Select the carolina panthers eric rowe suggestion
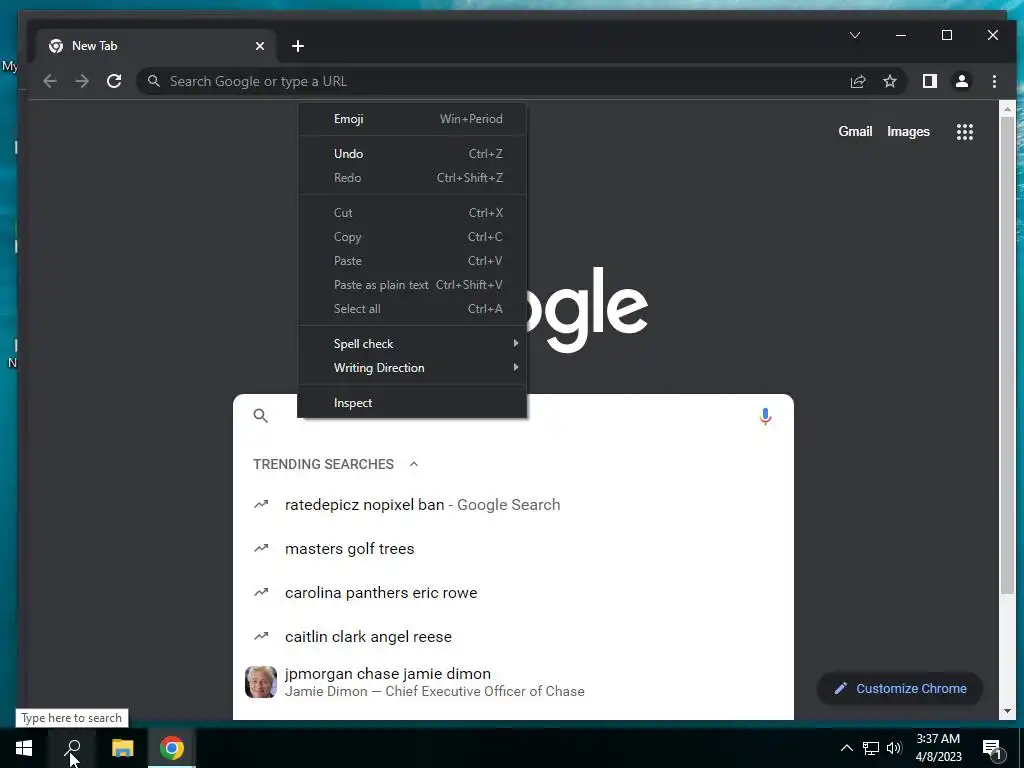Viewport: 1024px width, 768px height. point(513,592)
